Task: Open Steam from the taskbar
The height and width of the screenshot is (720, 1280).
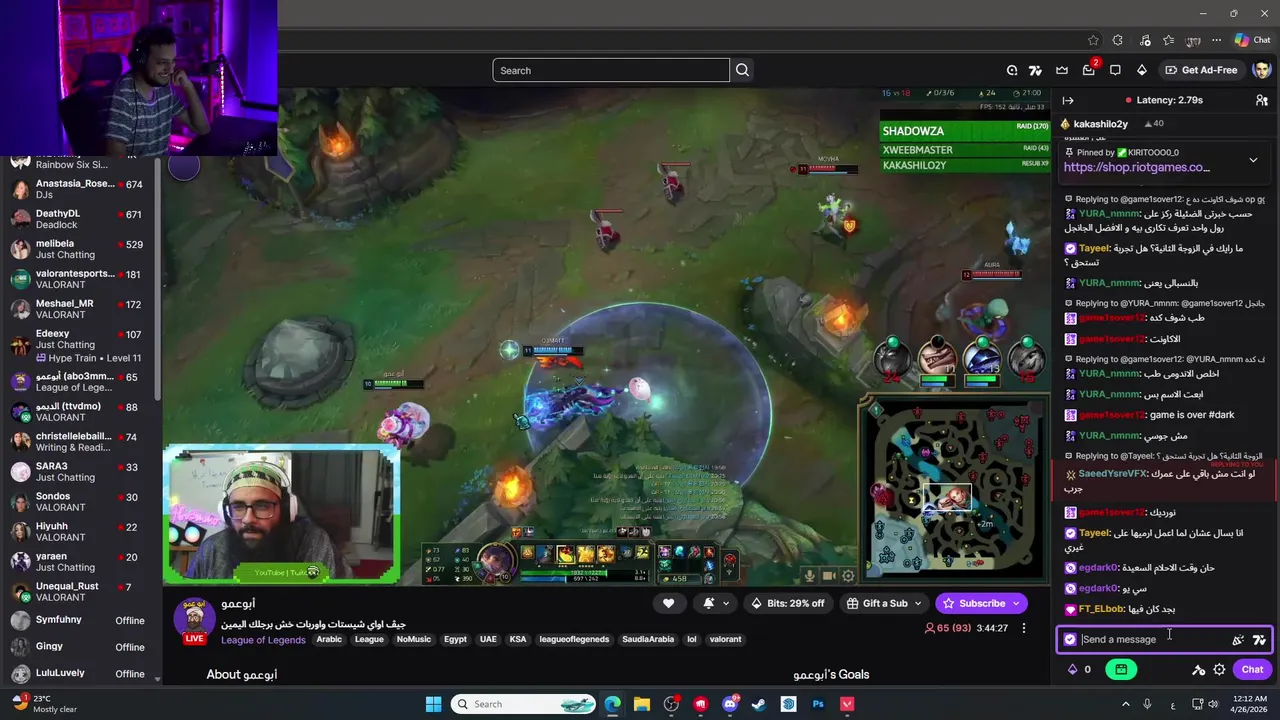Action: click(759, 704)
